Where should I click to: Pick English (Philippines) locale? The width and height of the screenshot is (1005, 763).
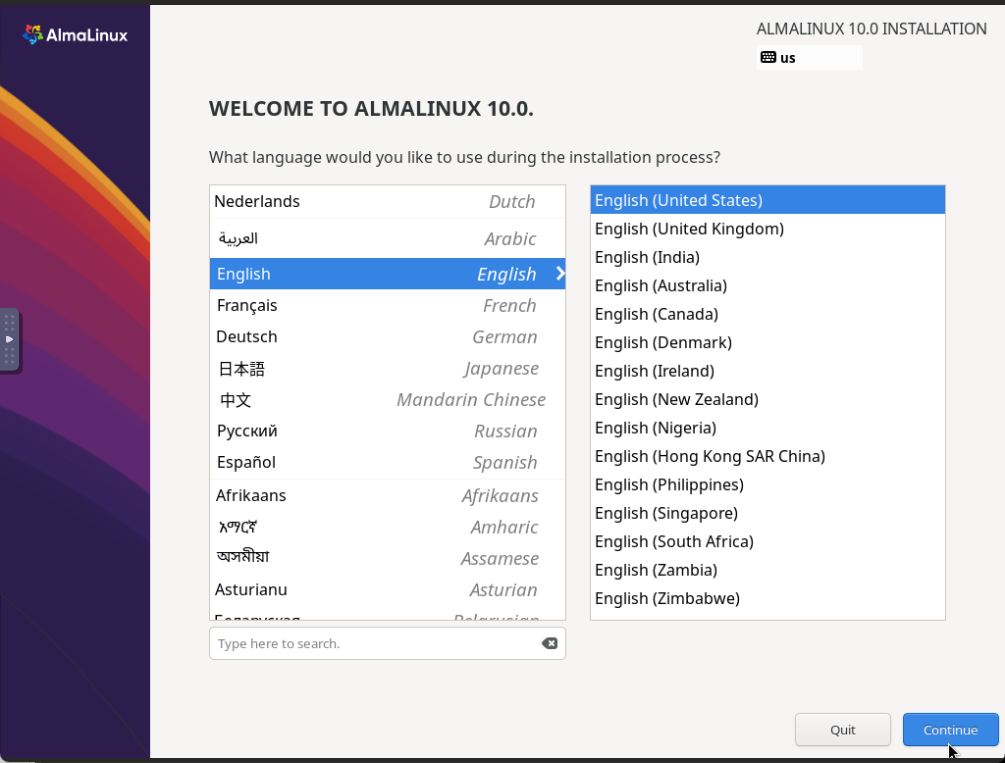(767, 485)
